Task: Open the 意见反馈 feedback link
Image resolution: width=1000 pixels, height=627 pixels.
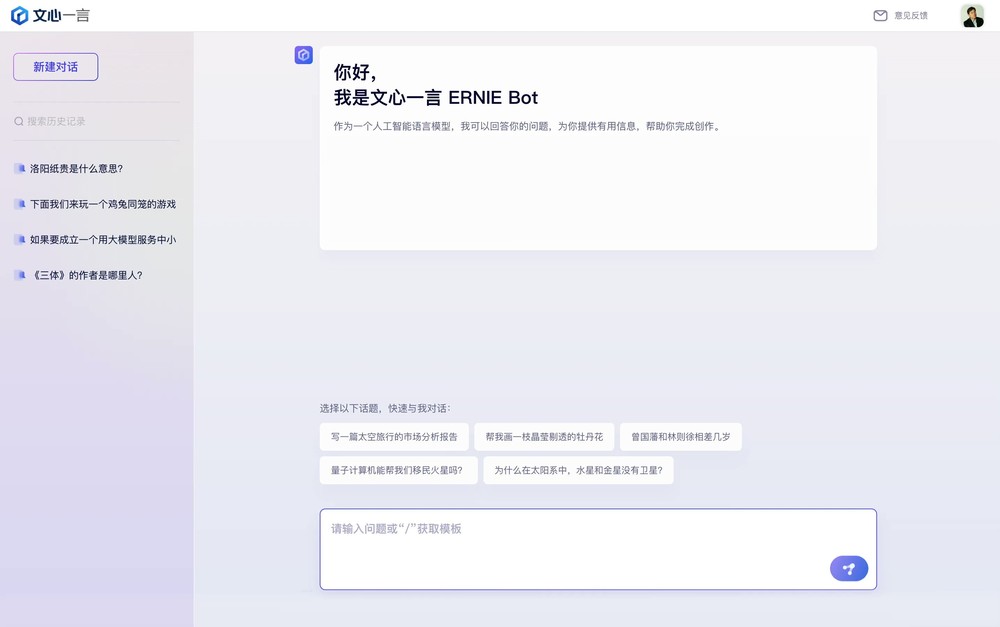Action: [x=911, y=15]
